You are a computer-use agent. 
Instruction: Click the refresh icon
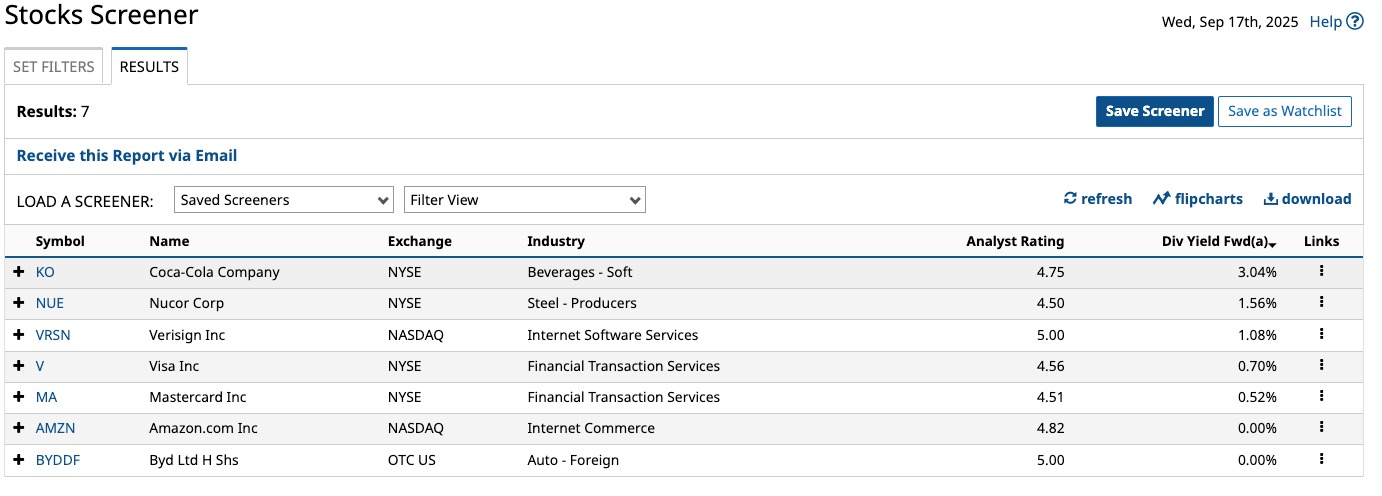(x=1069, y=199)
